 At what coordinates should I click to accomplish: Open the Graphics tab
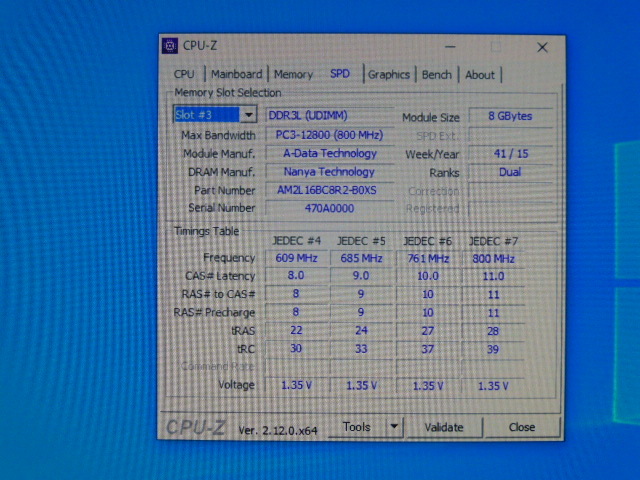[x=389, y=75]
